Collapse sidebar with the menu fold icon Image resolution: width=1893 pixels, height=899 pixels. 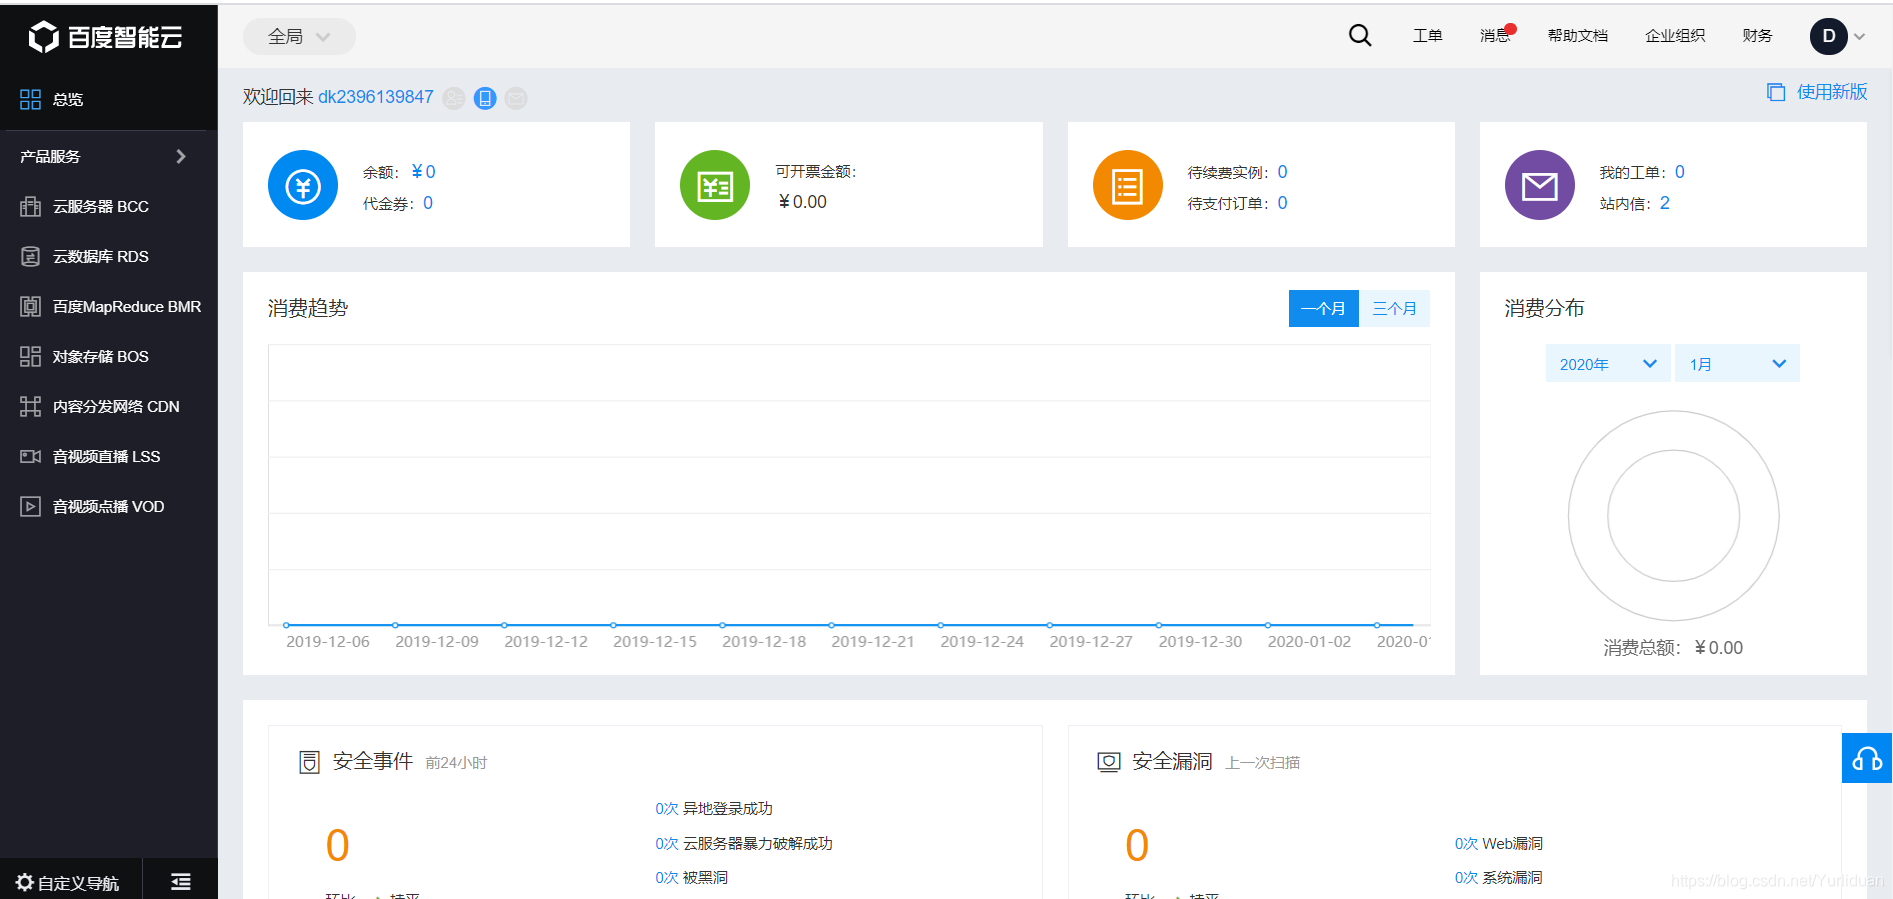point(181,881)
